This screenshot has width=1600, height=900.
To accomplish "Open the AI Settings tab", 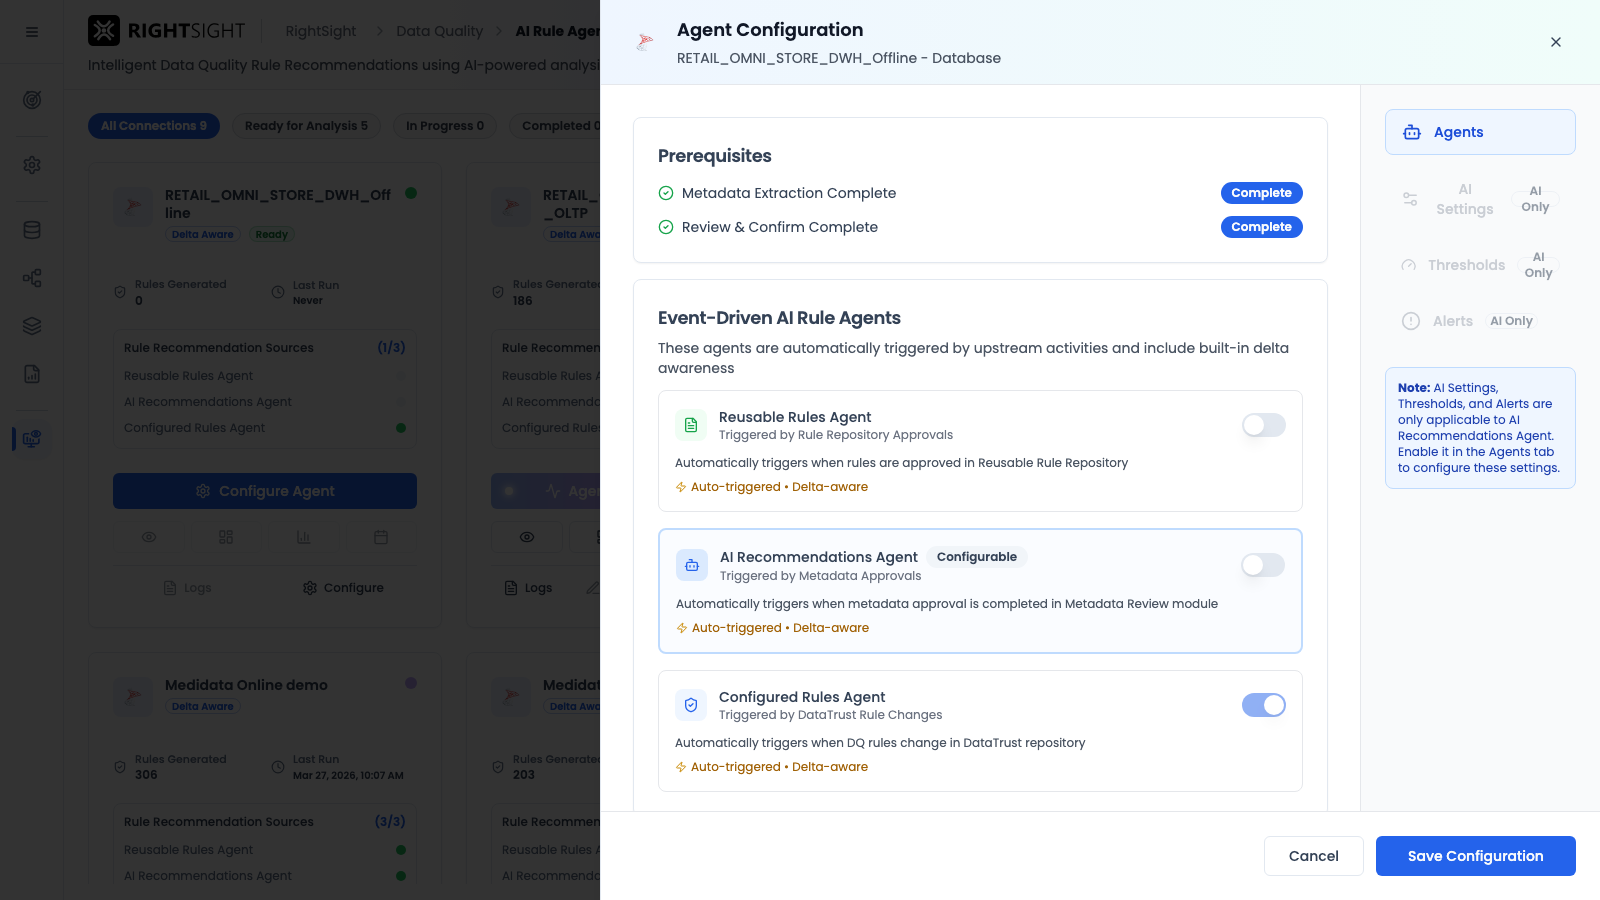I will pos(1480,199).
